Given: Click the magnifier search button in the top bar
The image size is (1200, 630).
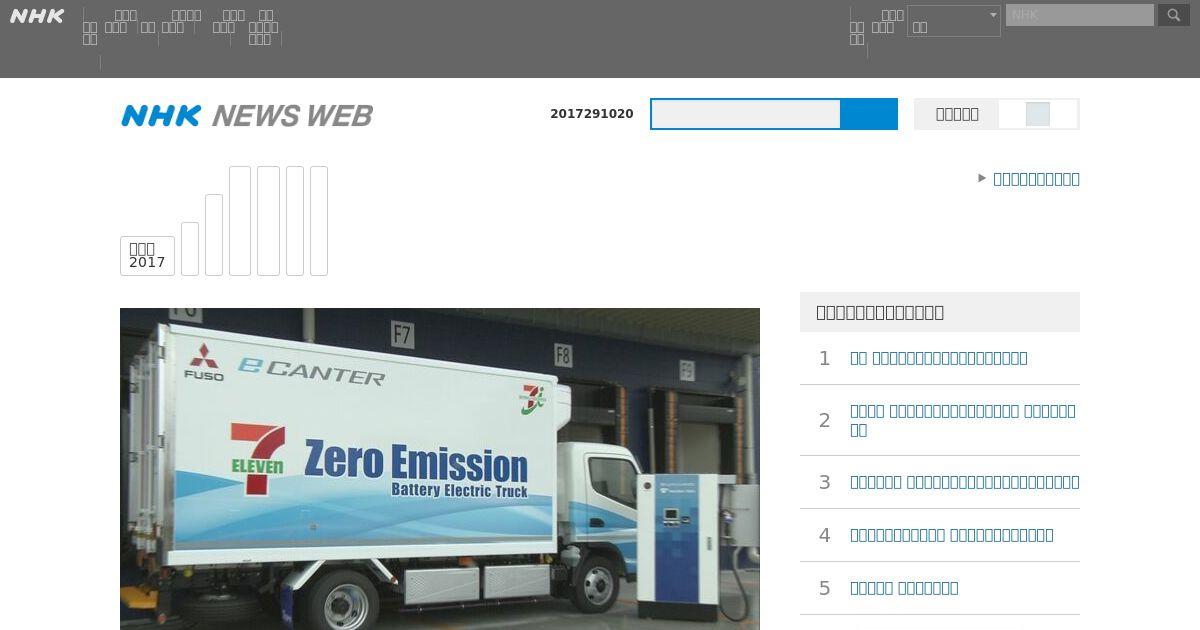Looking at the screenshot, I should (x=1174, y=15).
